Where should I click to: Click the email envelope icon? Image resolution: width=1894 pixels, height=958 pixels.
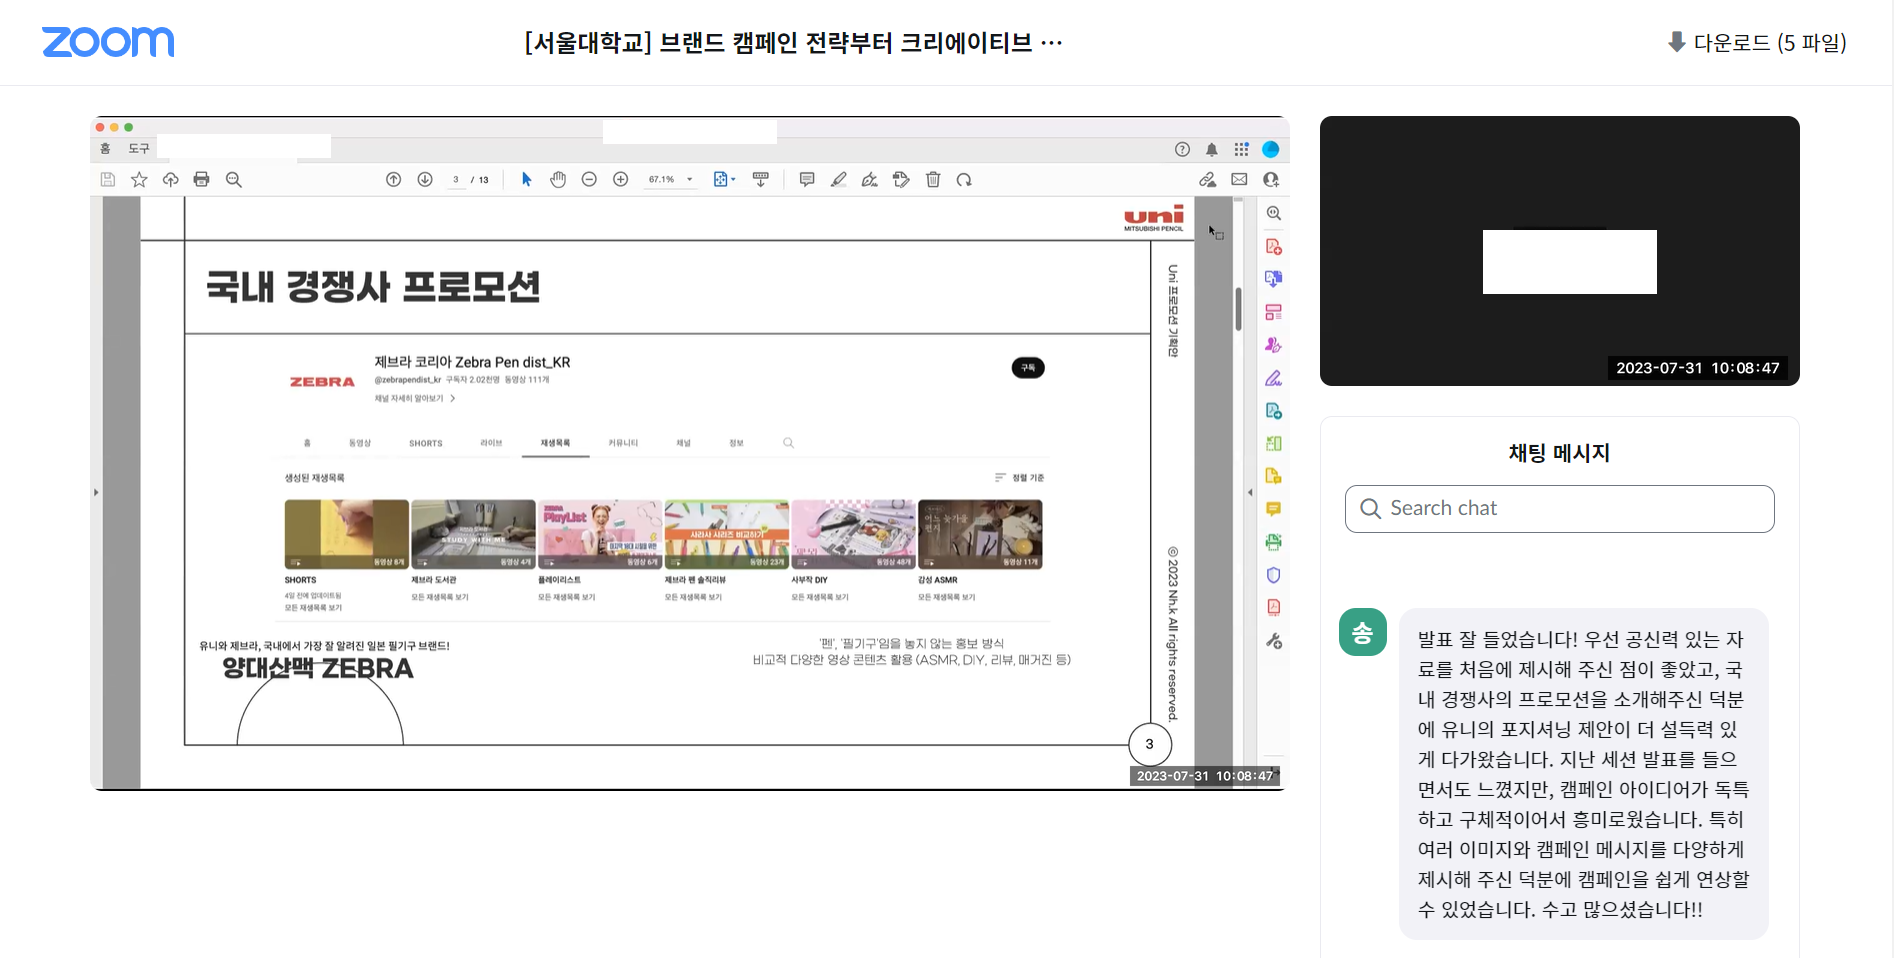pyautogui.click(x=1239, y=179)
